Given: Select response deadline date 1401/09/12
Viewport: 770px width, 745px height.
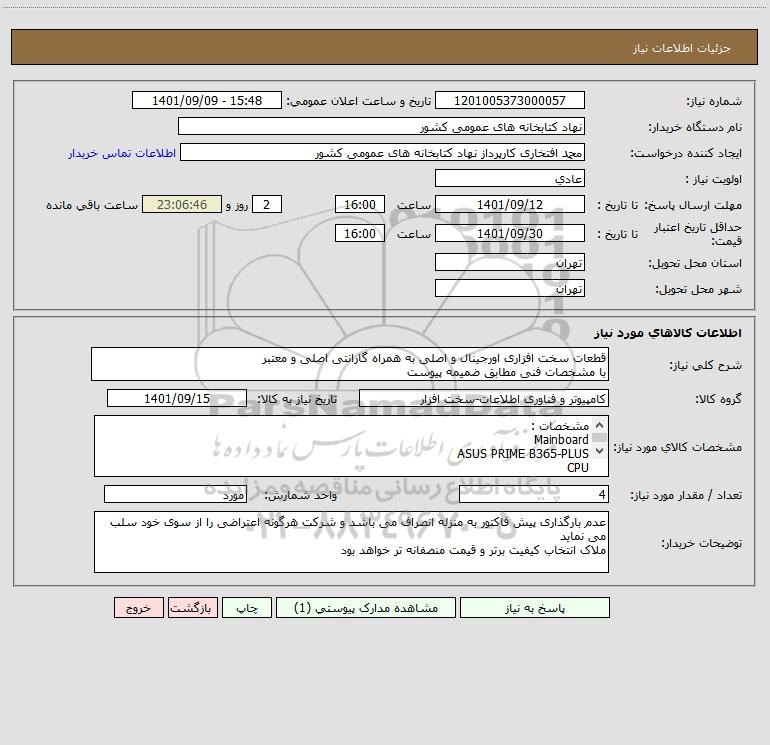Looking at the screenshot, I should point(510,205).
